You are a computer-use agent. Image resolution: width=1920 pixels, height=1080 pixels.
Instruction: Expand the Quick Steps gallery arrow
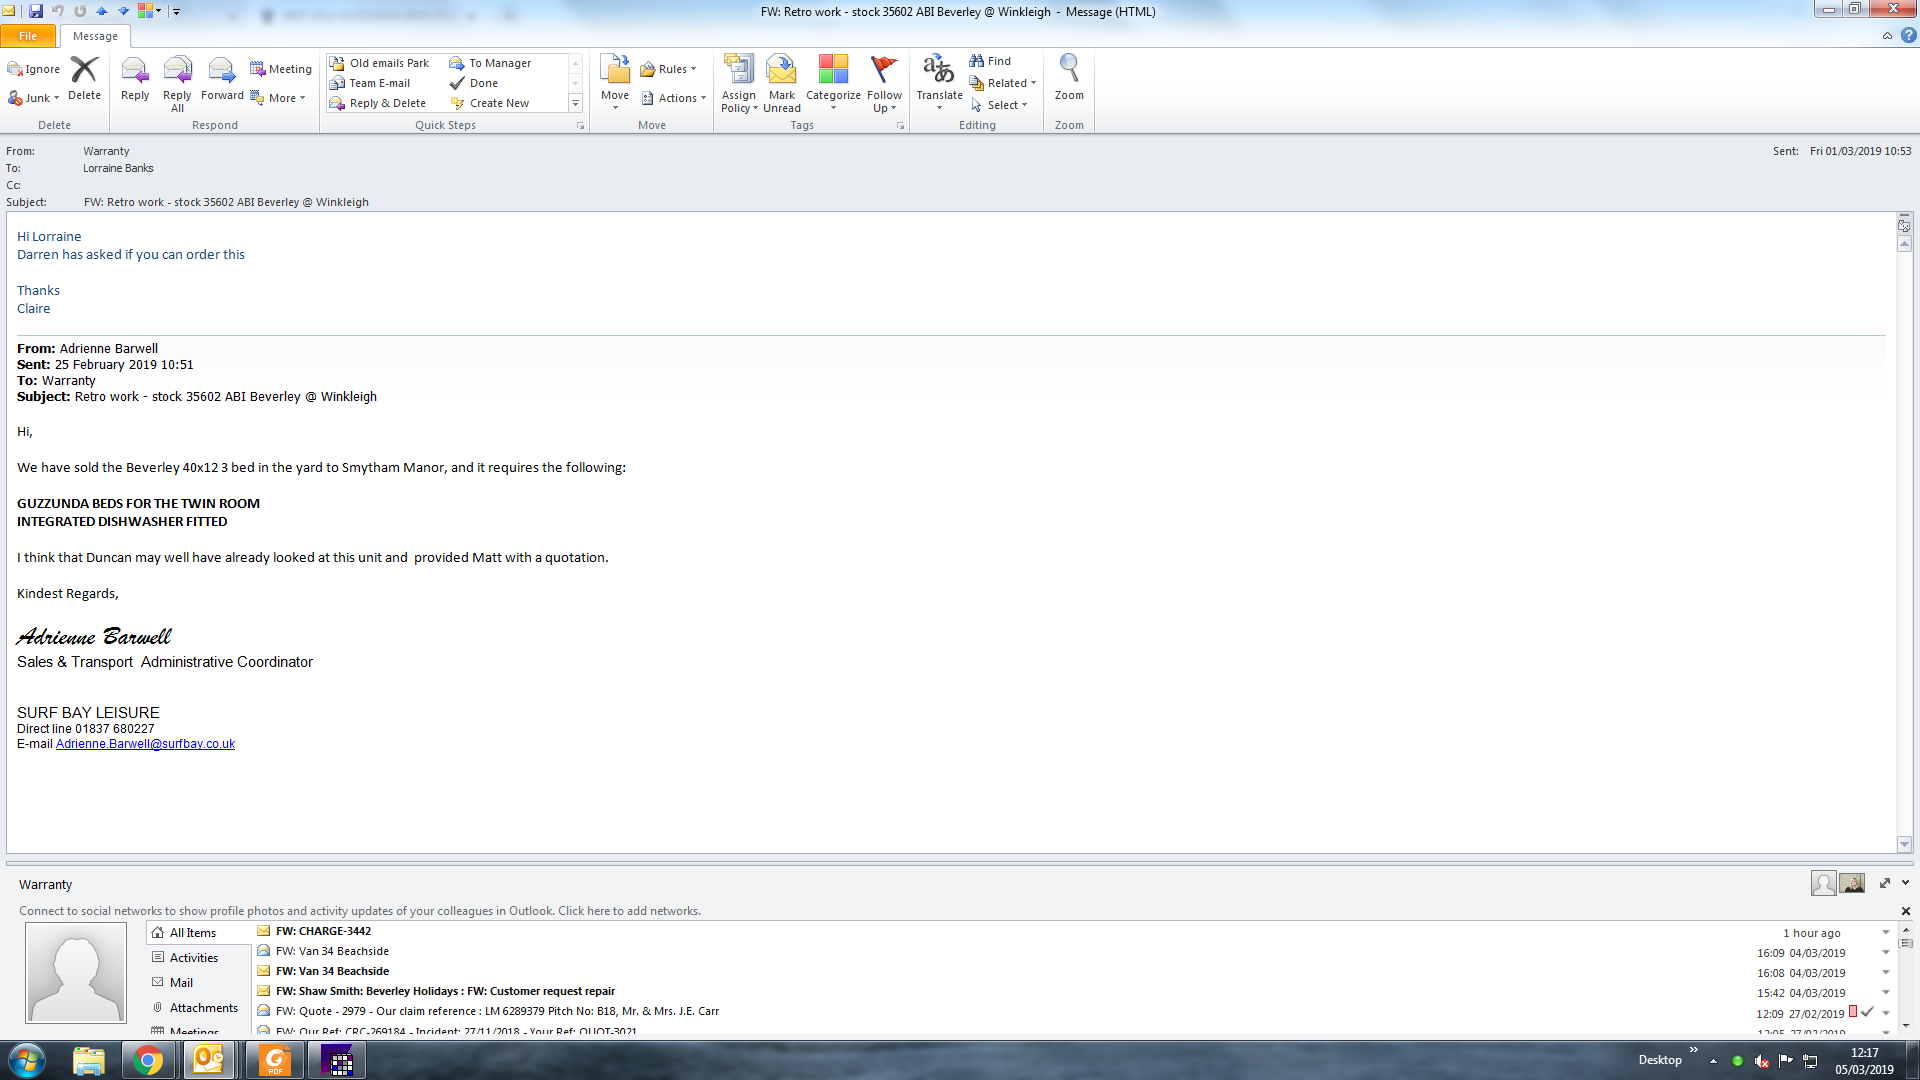click(575, 104)
